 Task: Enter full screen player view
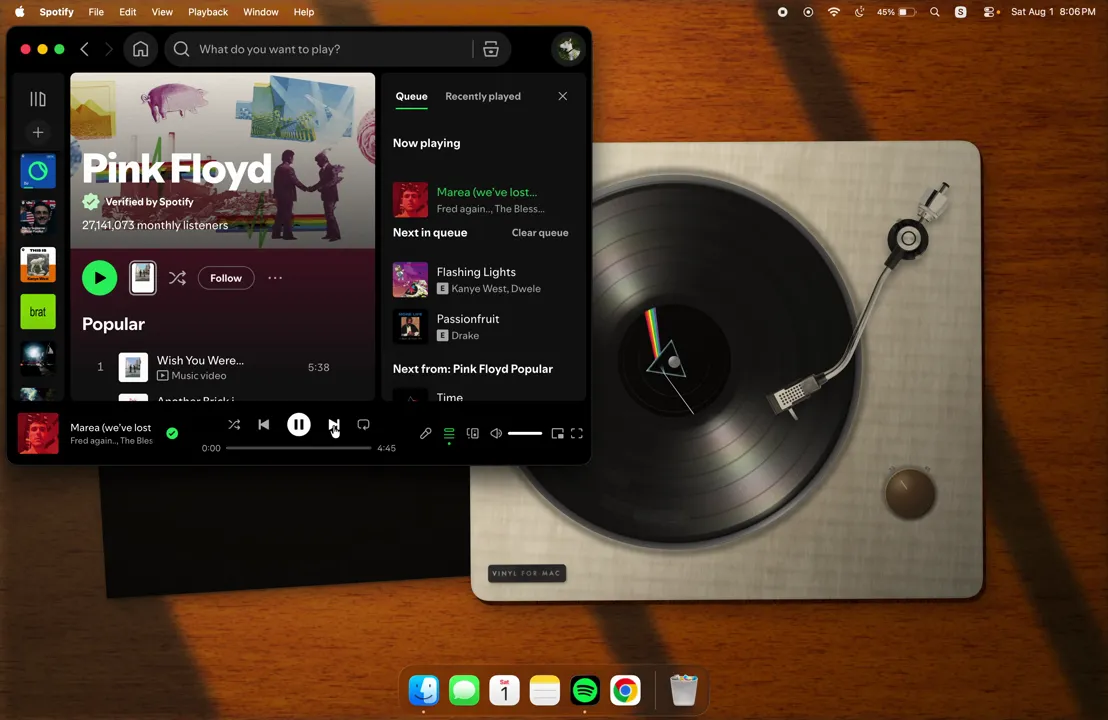coord(577,433)
